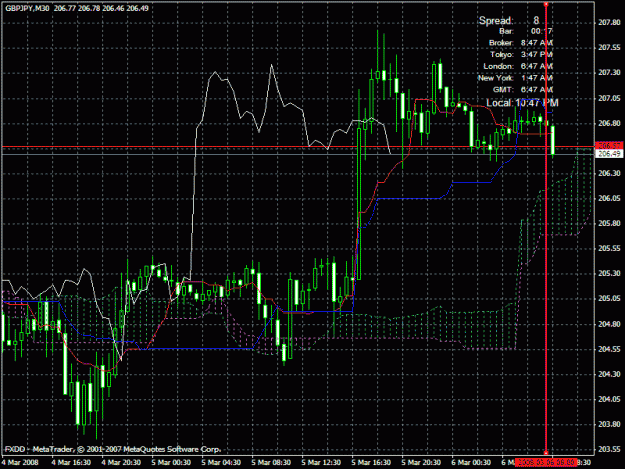Click the 205.05 price scale label
This screenshot has height=469, width=625.
[x=609, y=299]
